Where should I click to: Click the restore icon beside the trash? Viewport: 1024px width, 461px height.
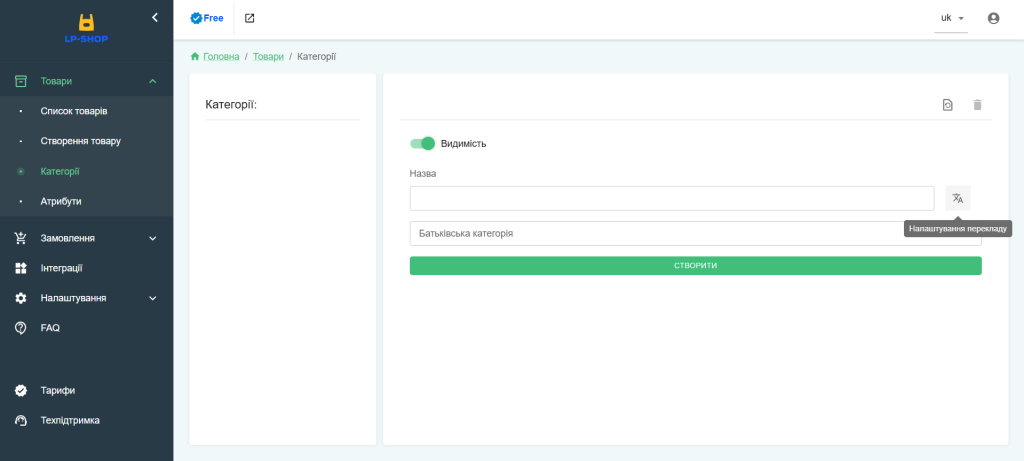tap(948, 104)
